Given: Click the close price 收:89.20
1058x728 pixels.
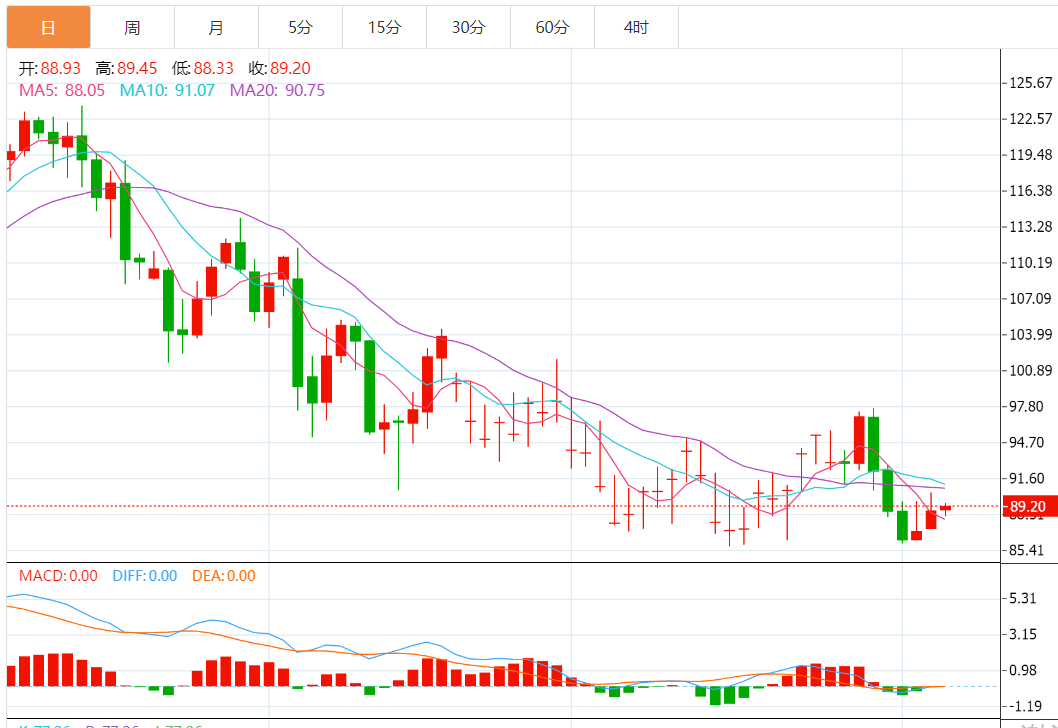Looking at the screenshot, I should (x=279, y=68).
